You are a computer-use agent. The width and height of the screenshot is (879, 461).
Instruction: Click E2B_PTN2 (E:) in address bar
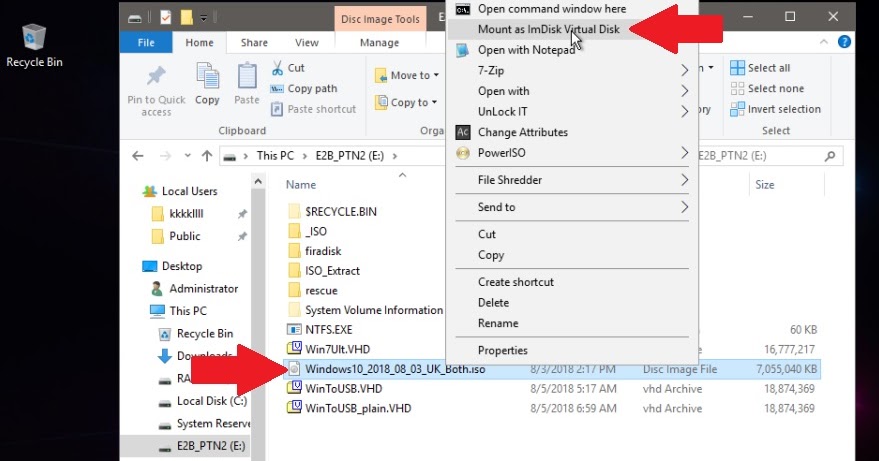(349, 156)
